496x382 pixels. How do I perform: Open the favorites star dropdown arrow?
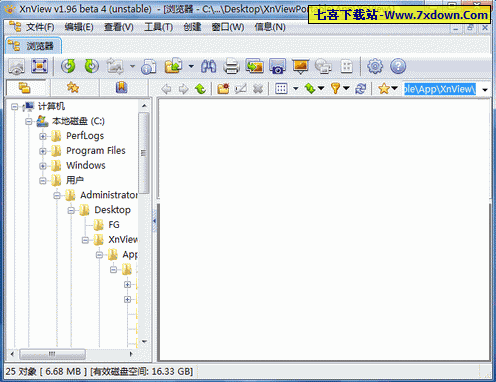[394, 89]
